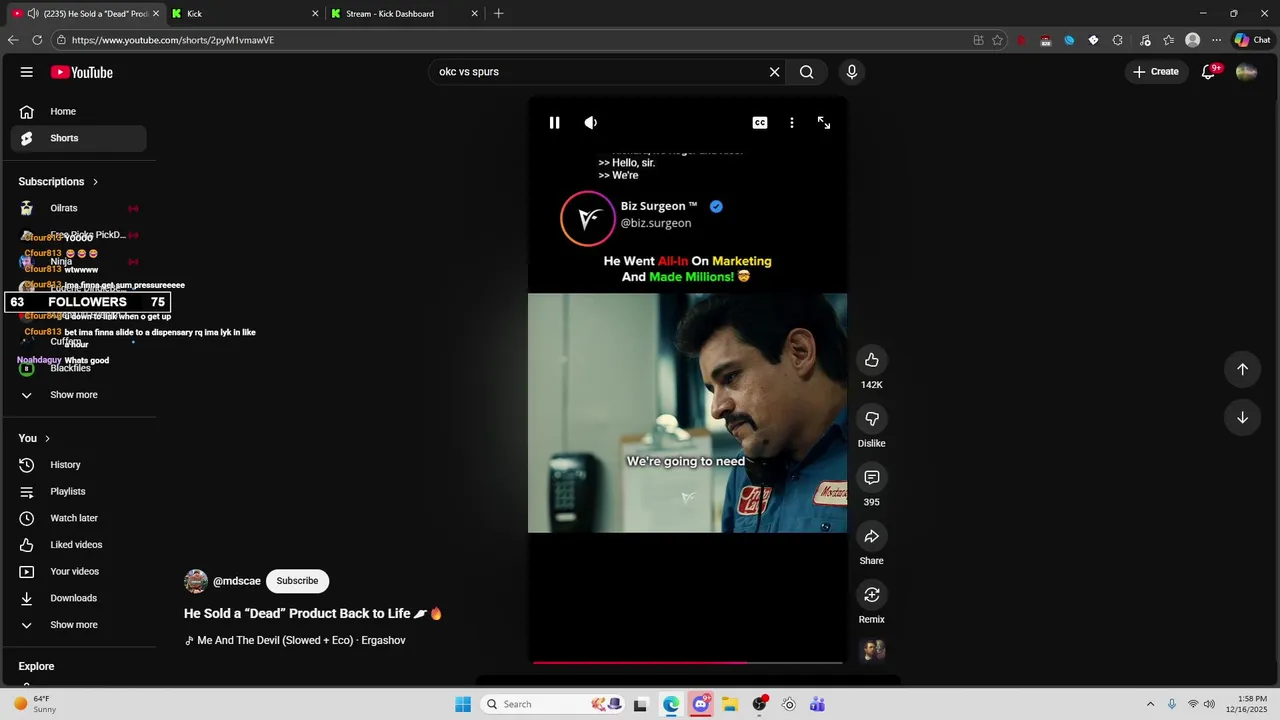Screen dimensions: 1280x720
Task: Click the magnifier search button
Action: tap(806, 72)
